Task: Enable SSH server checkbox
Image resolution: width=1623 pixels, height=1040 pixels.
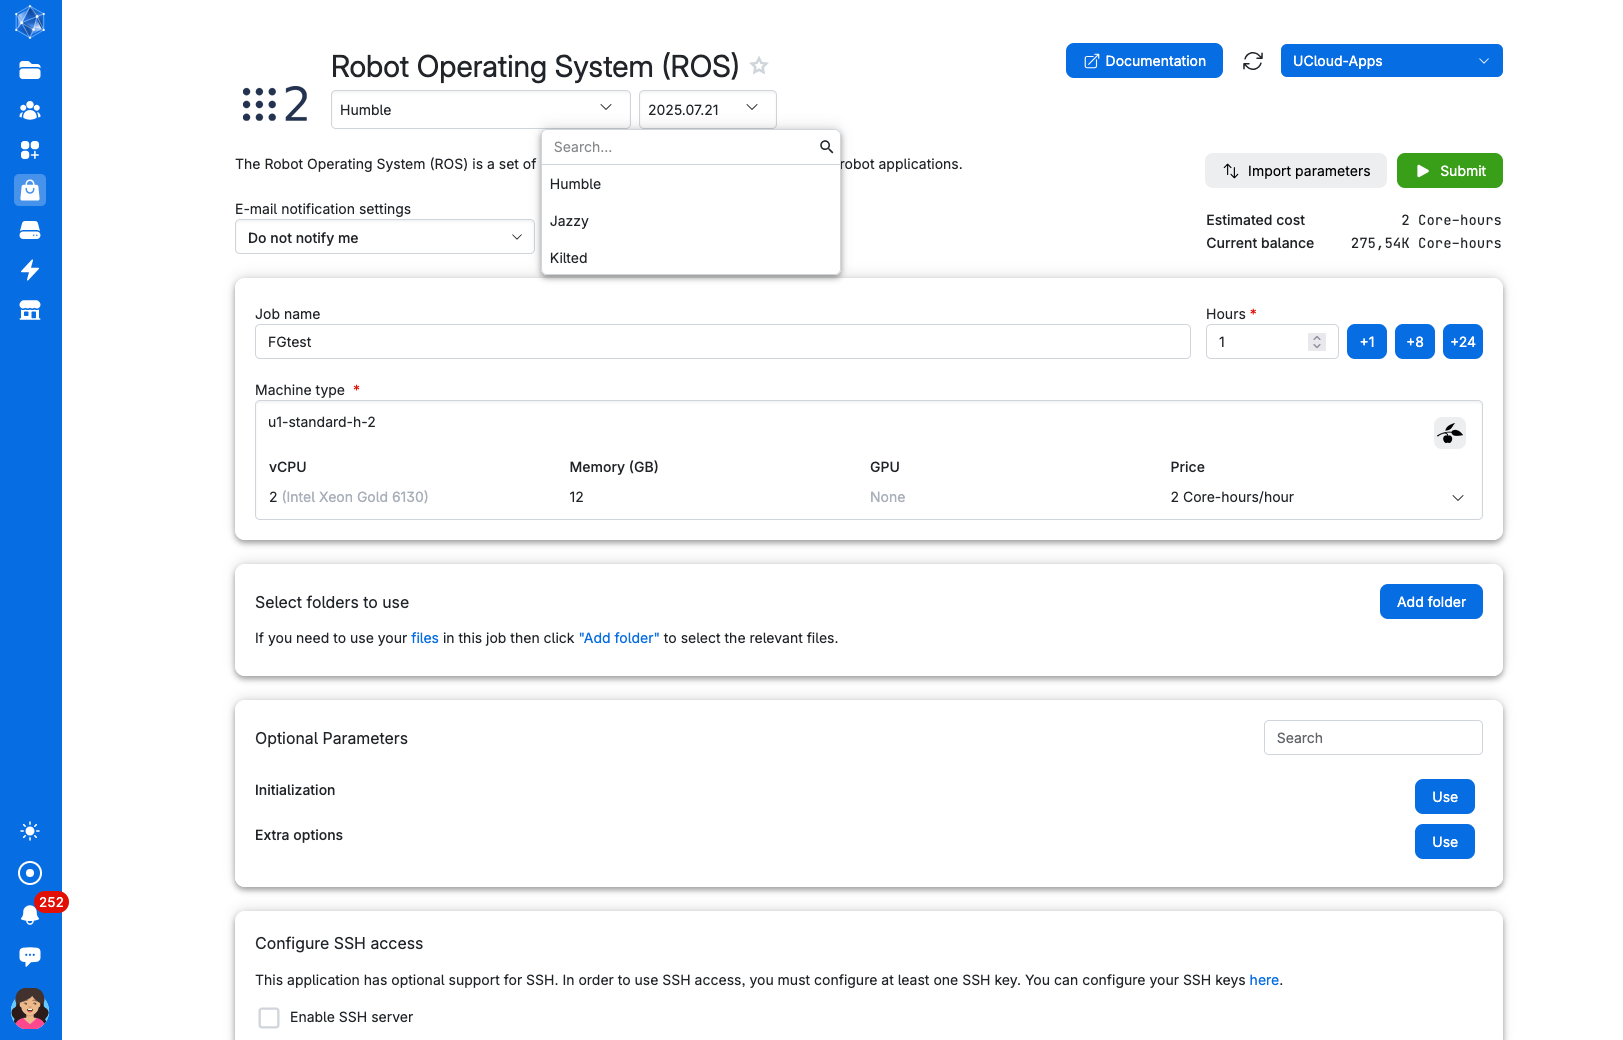Action: pos(269,1017)
